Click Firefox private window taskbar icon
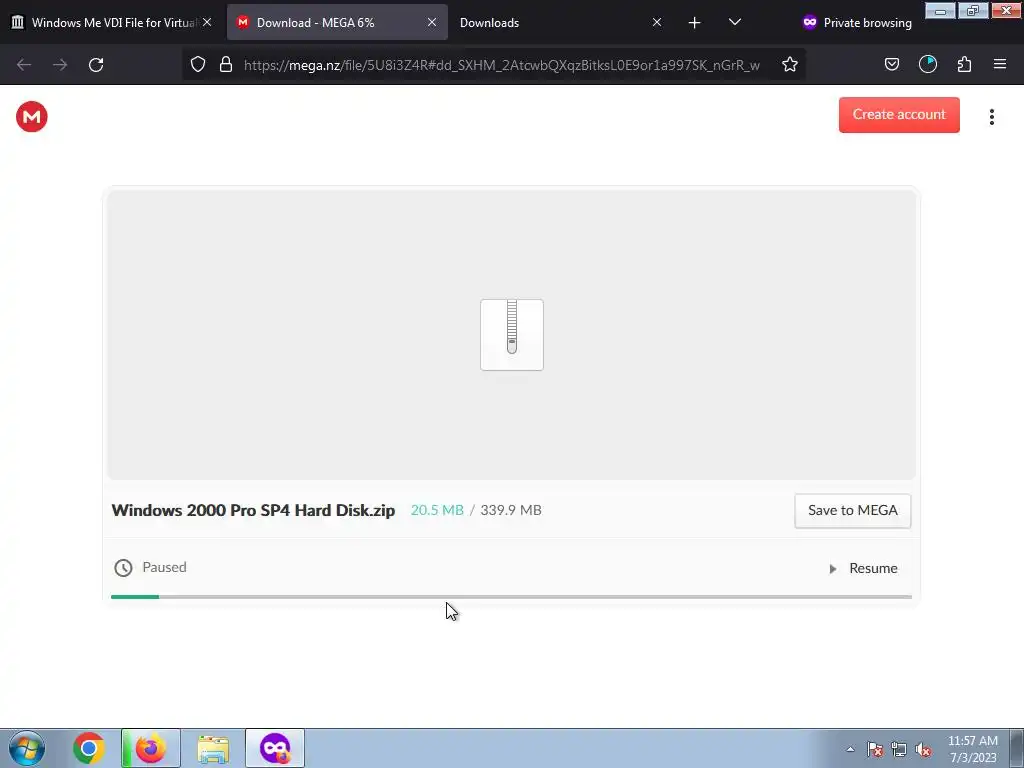Screen dimensions: 1024x768 click(x=275, y=748)
